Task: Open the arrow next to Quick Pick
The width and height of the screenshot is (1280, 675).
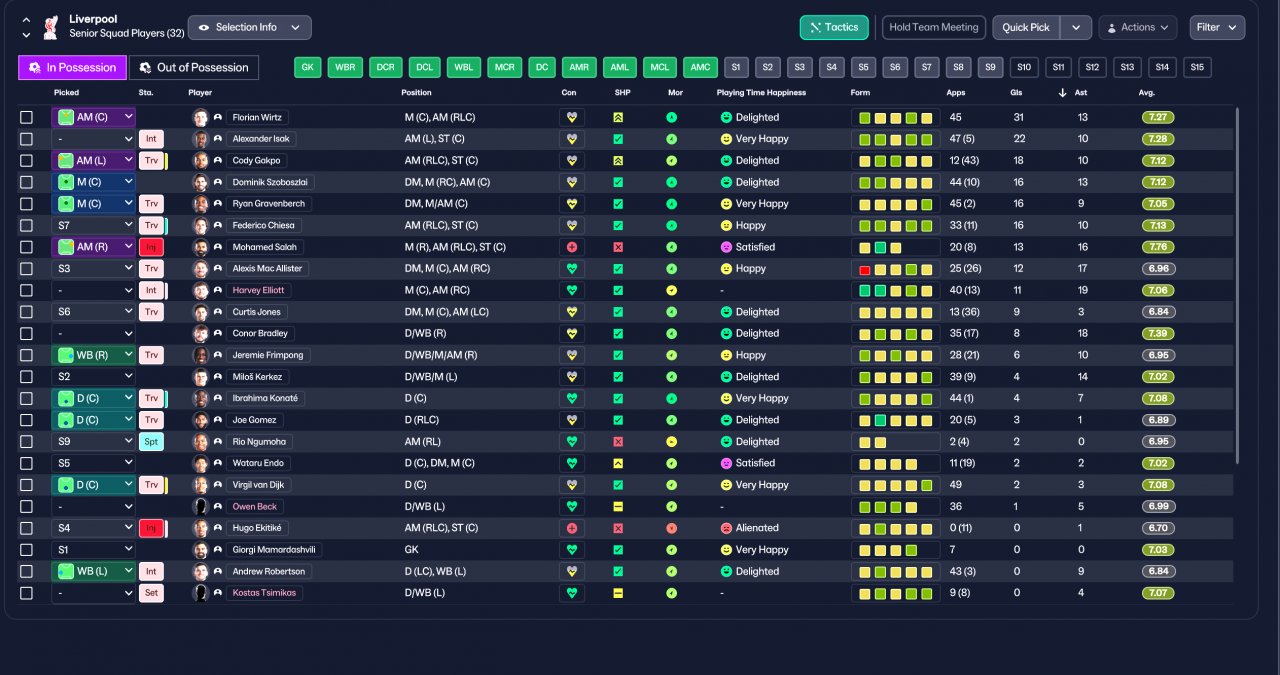Action: [1076, 27]
